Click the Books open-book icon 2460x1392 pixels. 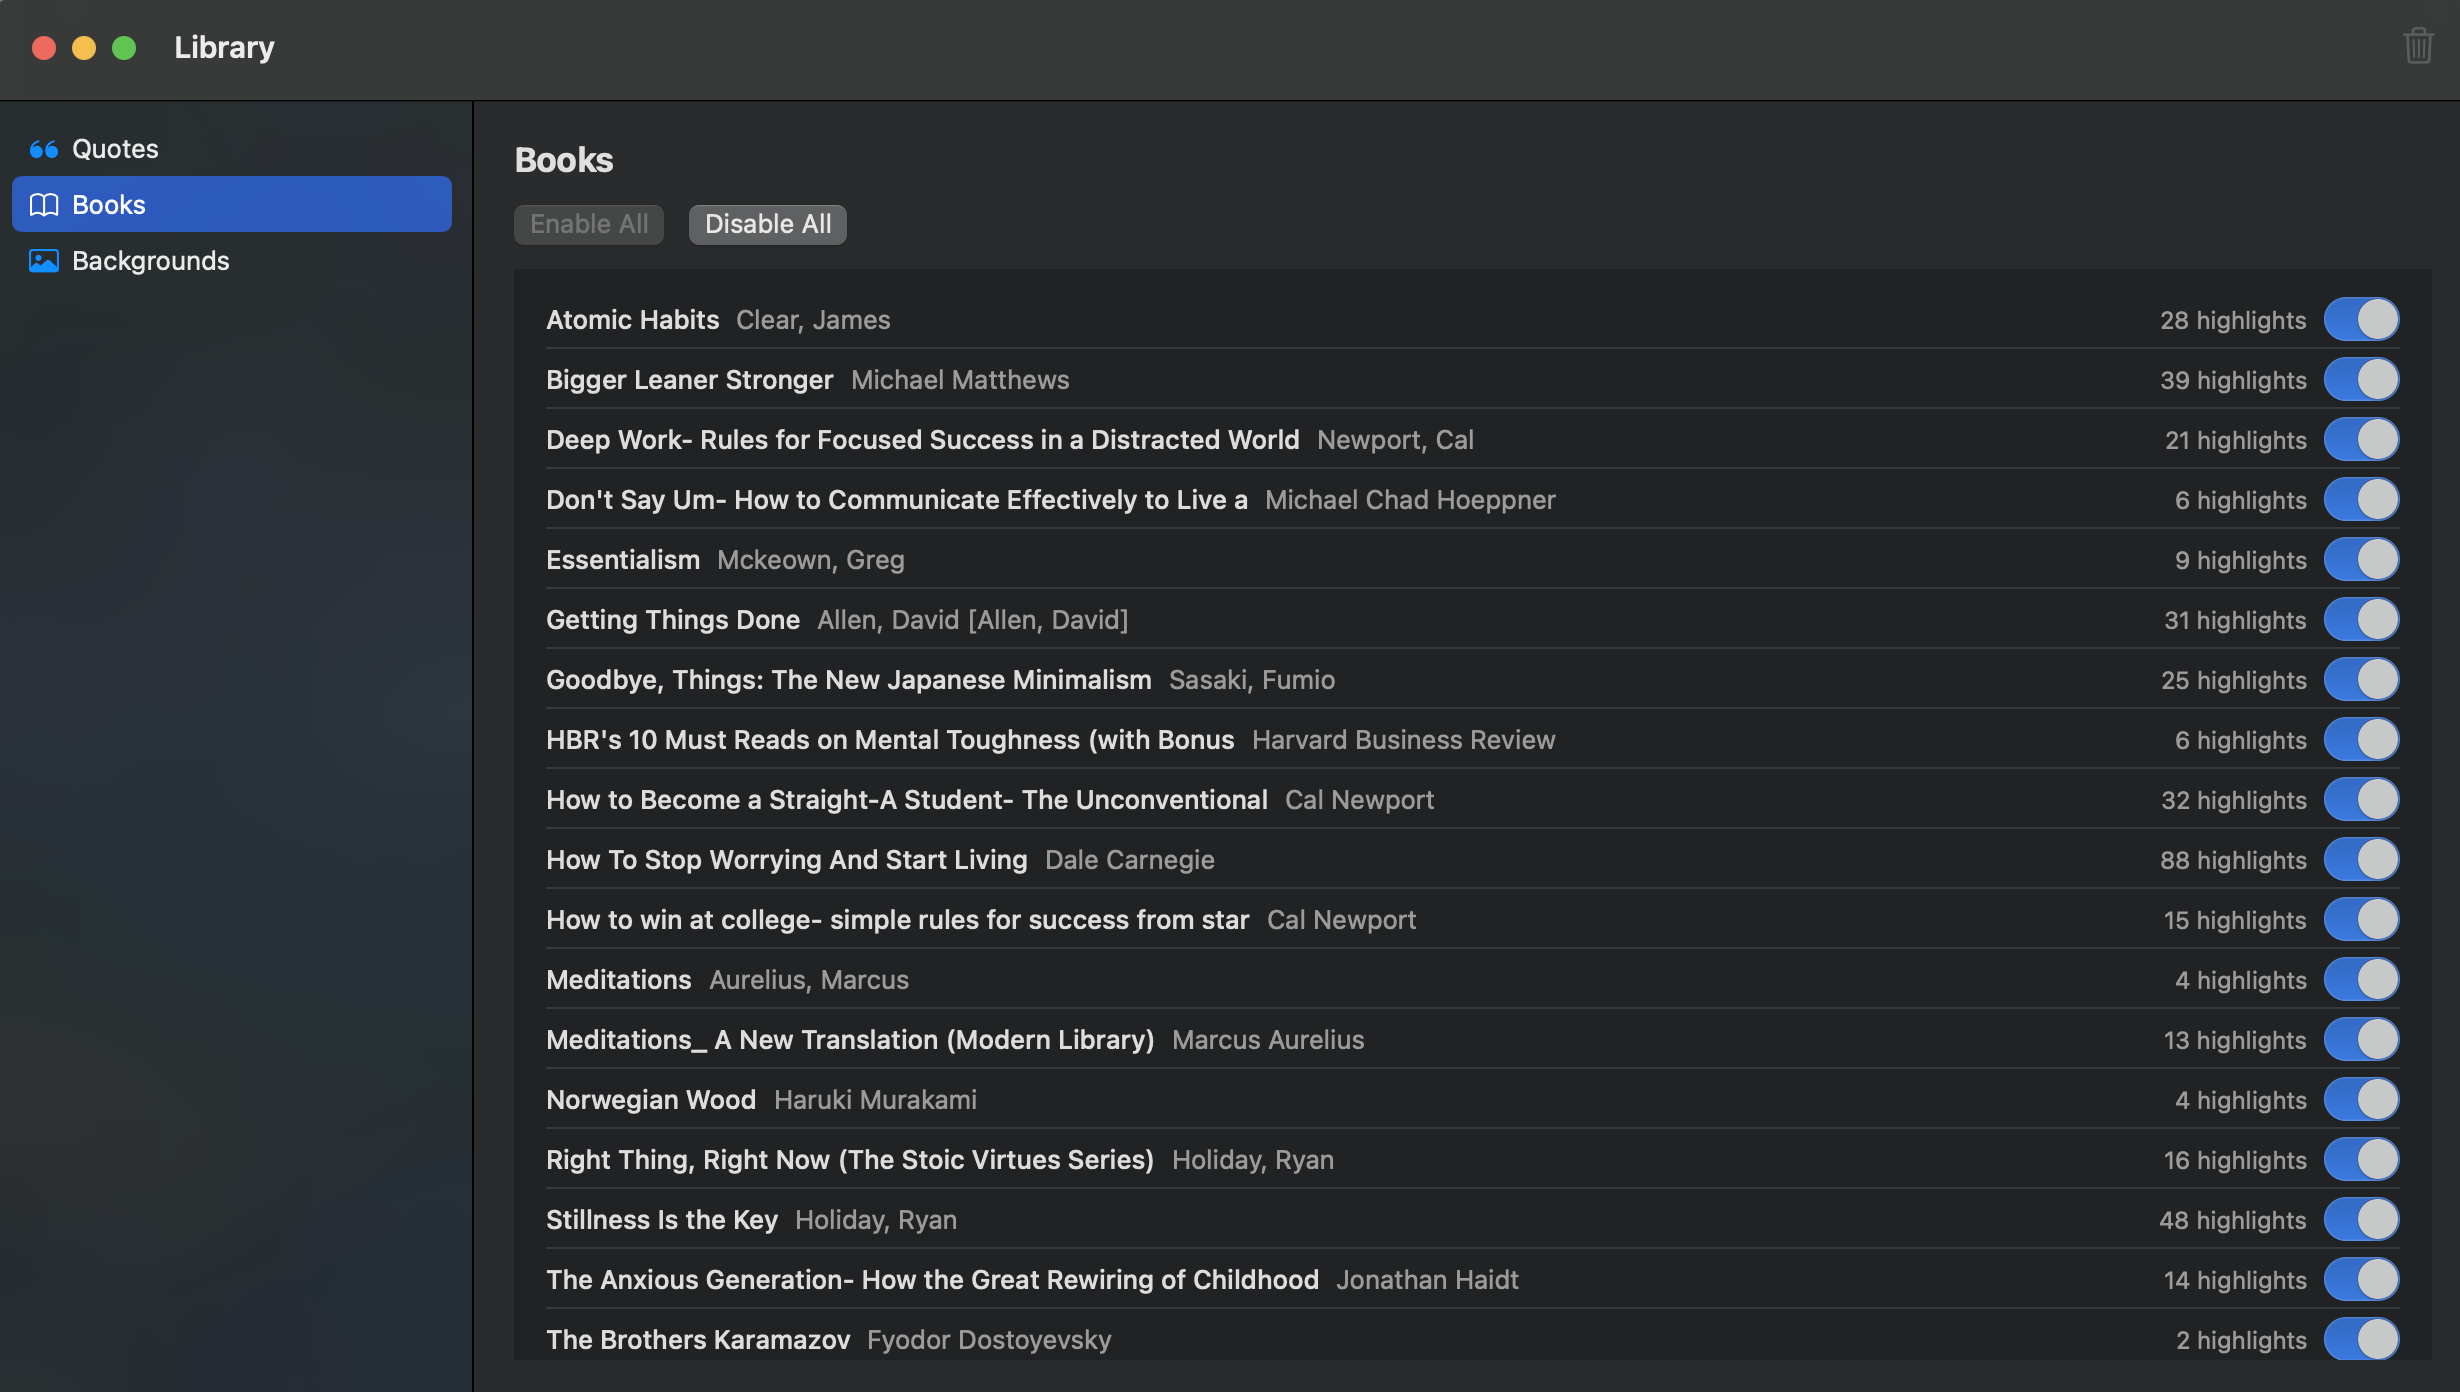click(x=44, y=205)
